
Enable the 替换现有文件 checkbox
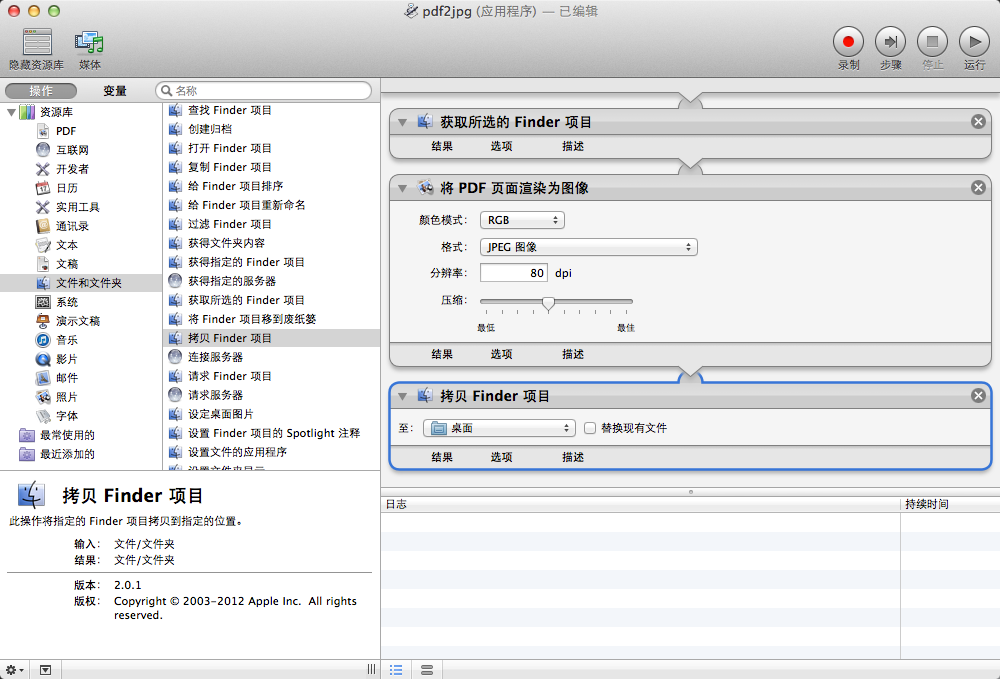(590, 428)
